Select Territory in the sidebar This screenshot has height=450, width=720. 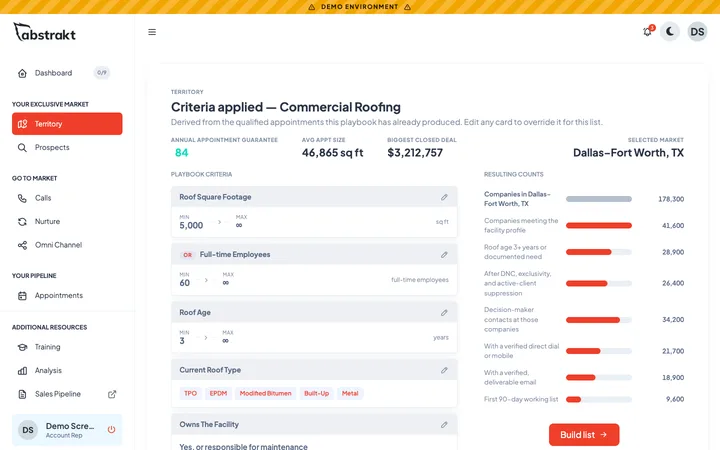pos(67,124)
